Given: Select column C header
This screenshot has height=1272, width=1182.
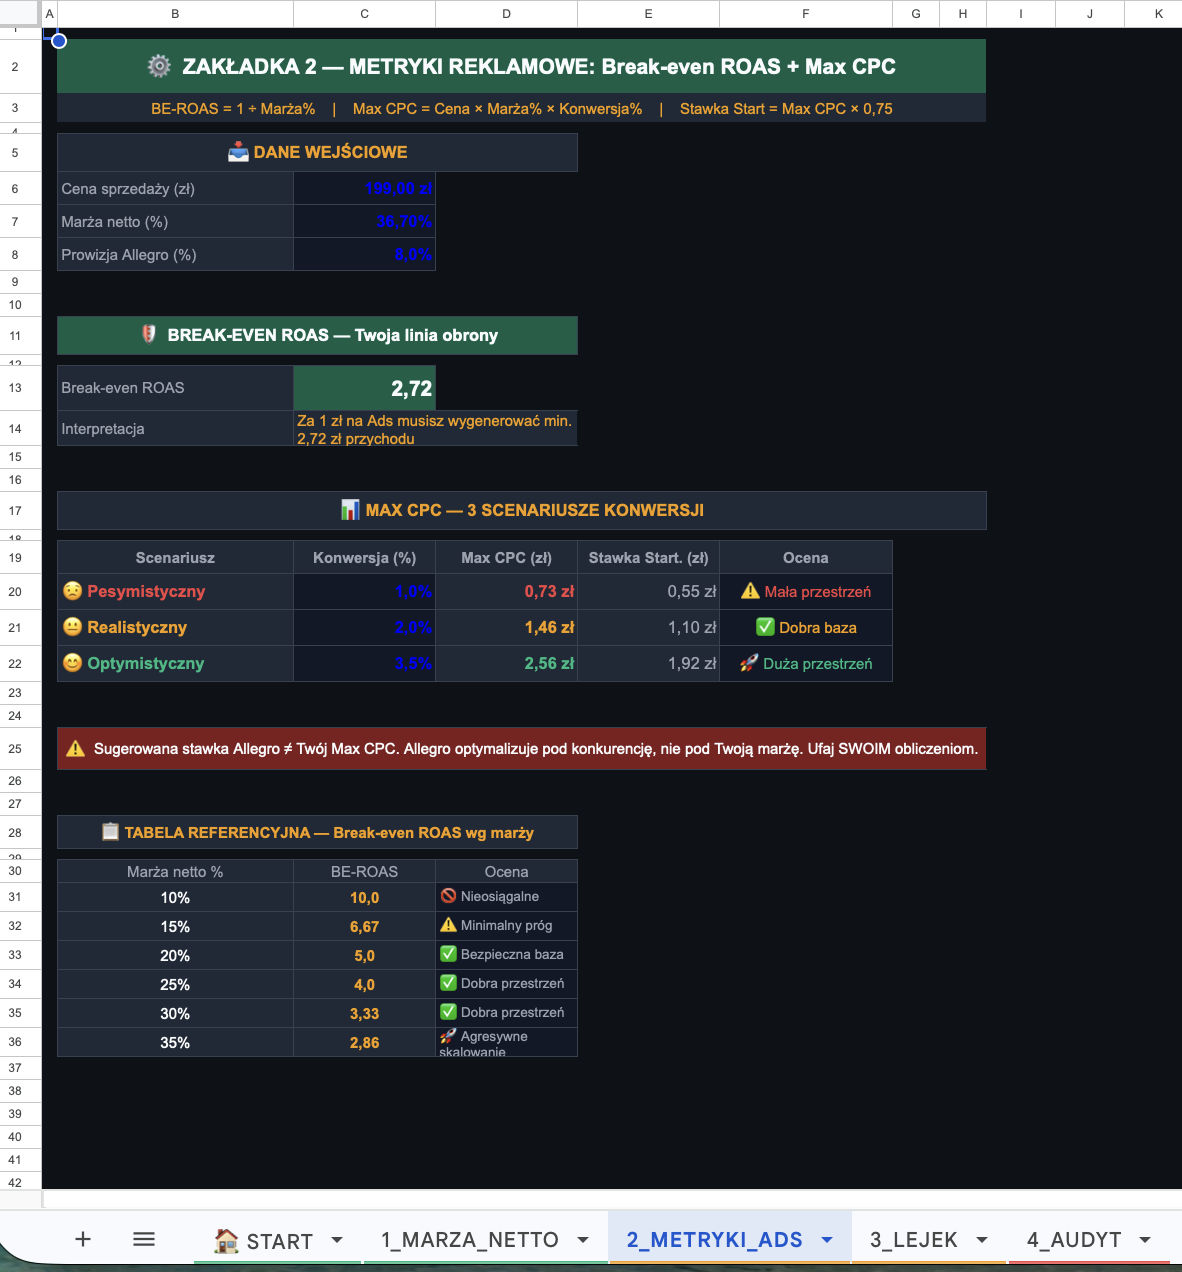Looking at the screenshot, I should (x=365, y=14).
